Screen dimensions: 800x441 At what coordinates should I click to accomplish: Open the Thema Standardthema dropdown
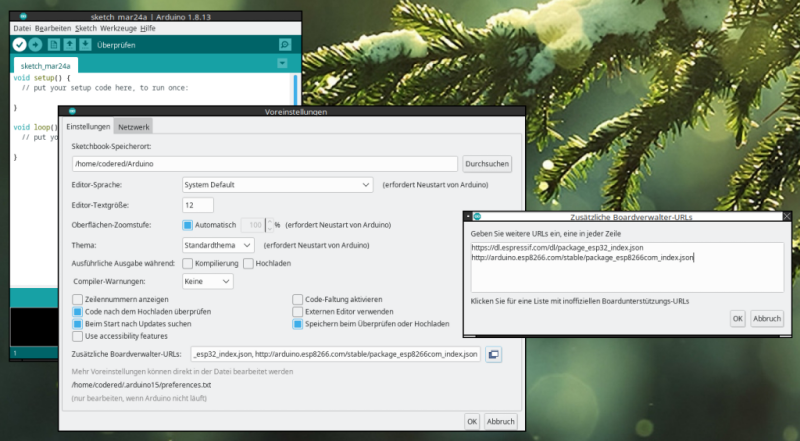pos(218,246)
